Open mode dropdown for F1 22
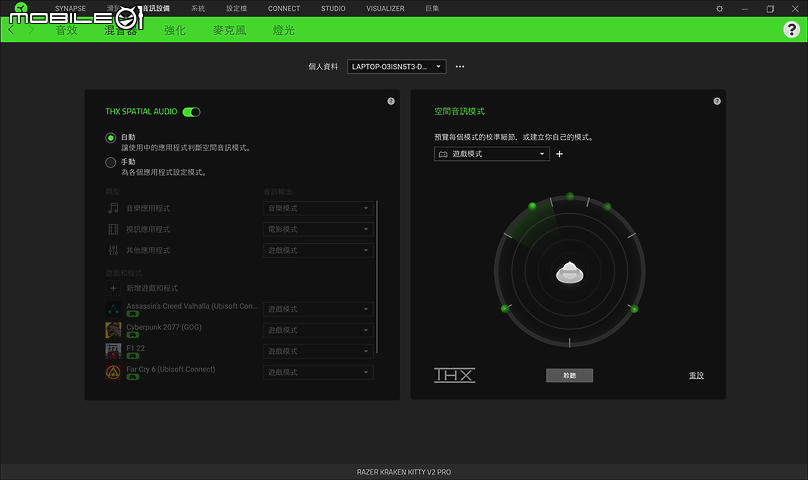Image resolution: width=808 pixels, height=480 pixels. (318, 351)
